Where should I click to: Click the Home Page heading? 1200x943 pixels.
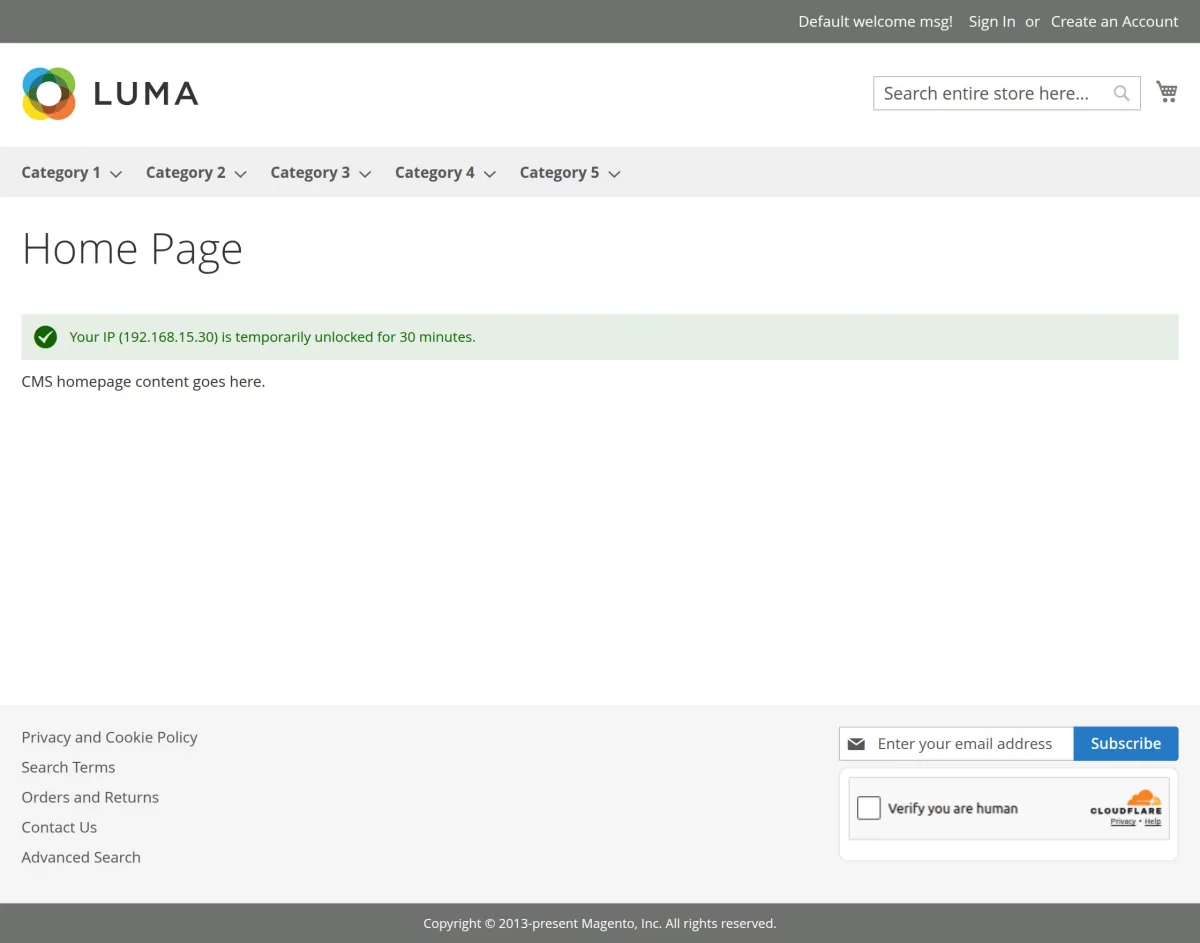click(x=132, y=249)
